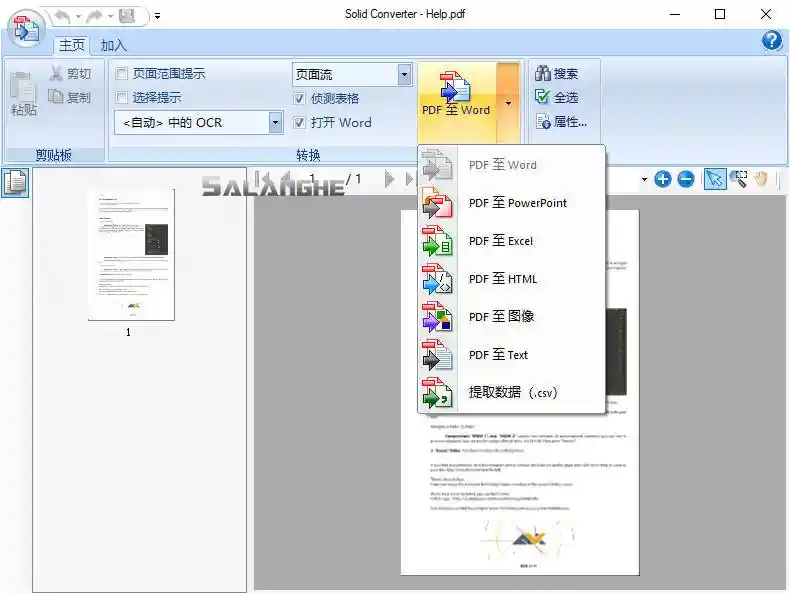790x594 pixels.
Task: Enable the 页面范围提示 checkbox
Action: [x=121, y=74]
